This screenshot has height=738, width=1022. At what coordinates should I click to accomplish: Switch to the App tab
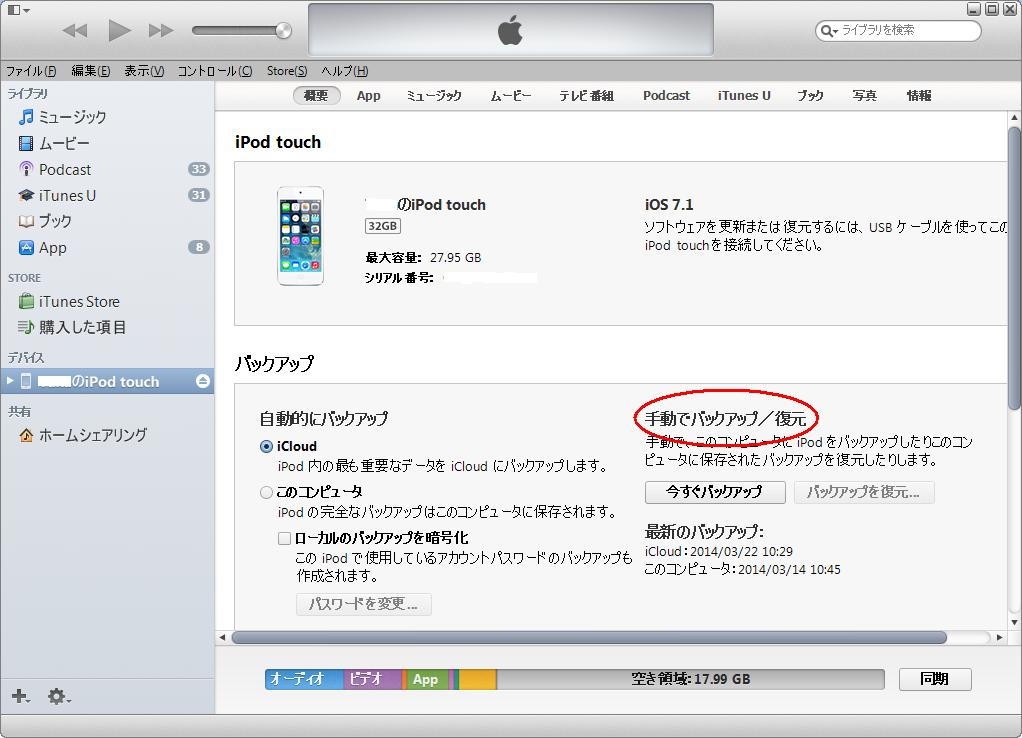[x=368, y=95]
